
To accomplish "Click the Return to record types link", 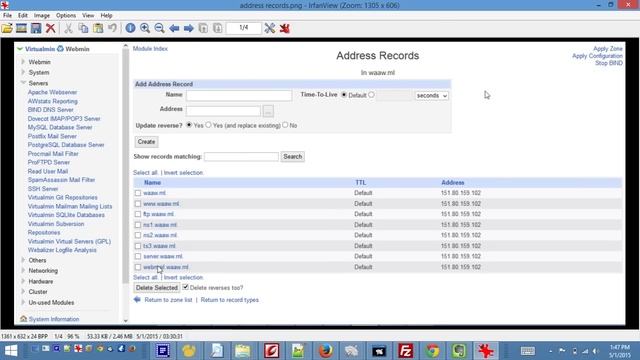I will [x=230, y=300].
